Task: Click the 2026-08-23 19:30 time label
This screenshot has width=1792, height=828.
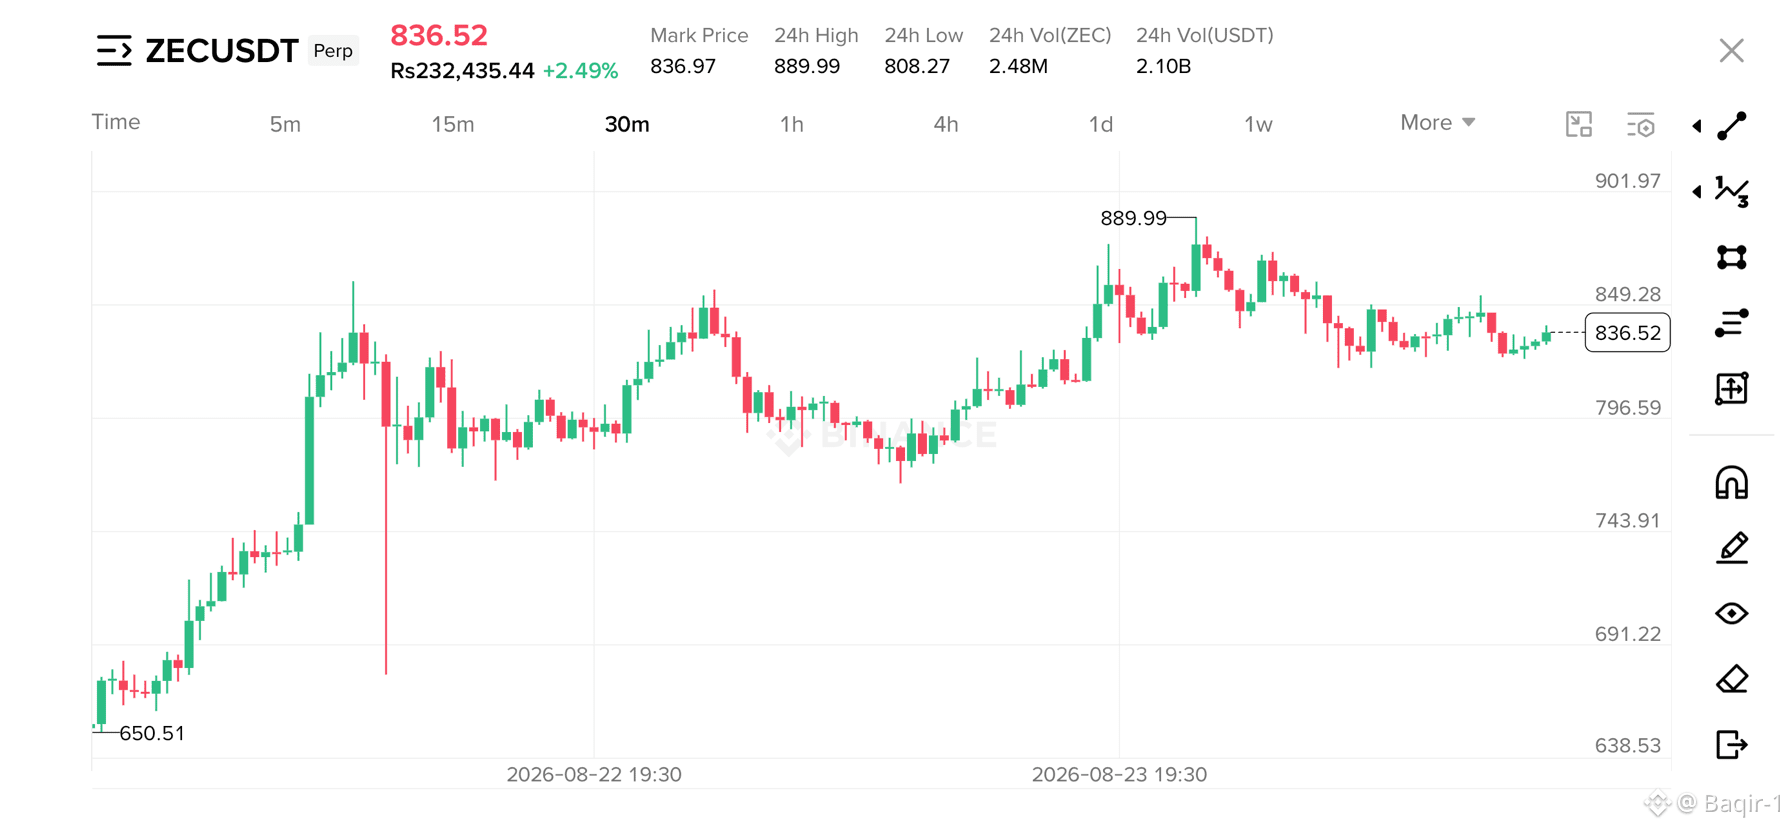Action: [1119, 775]
